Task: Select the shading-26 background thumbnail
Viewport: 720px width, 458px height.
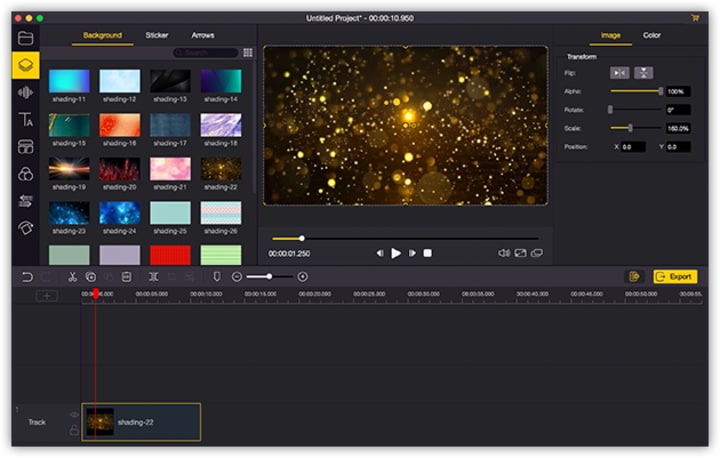Action: pyautogui.click(x=220, y=213)
